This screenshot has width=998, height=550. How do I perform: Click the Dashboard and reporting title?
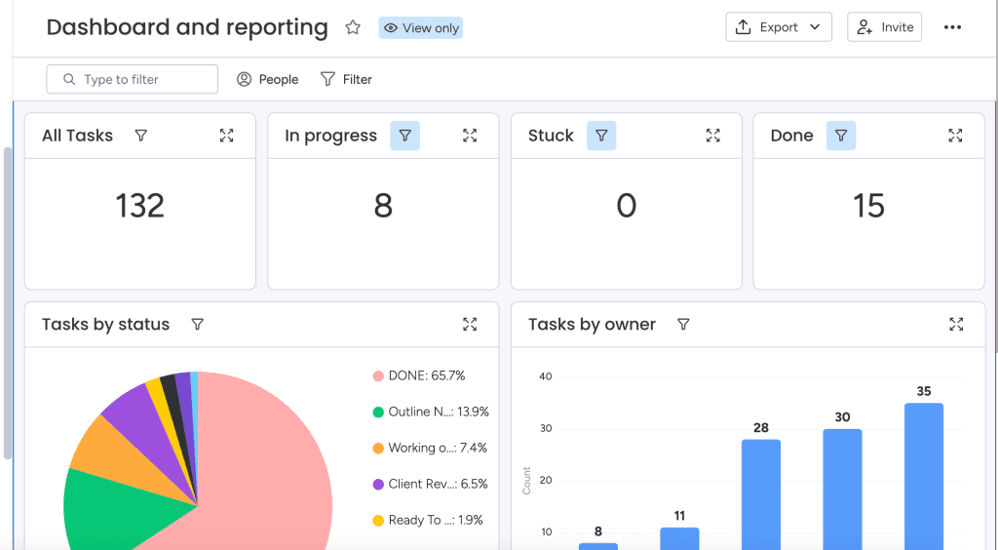point(187,27)
